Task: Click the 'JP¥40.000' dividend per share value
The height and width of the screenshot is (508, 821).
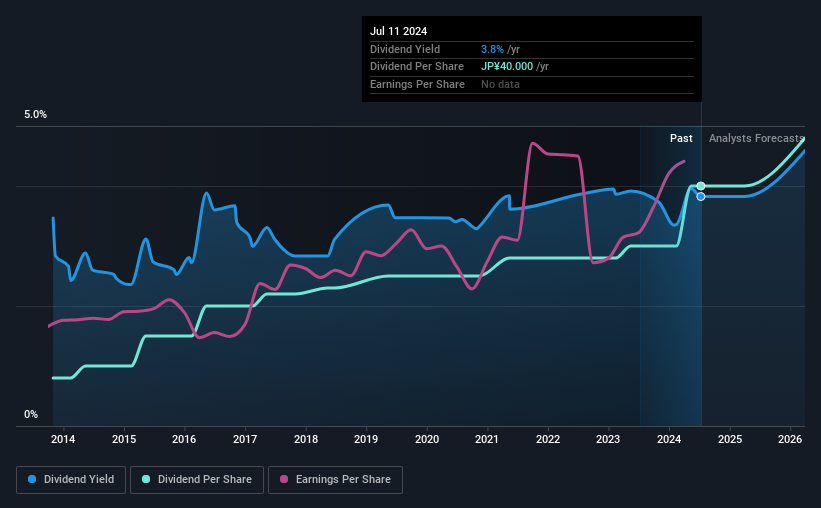Action: [x=507, y=67]
